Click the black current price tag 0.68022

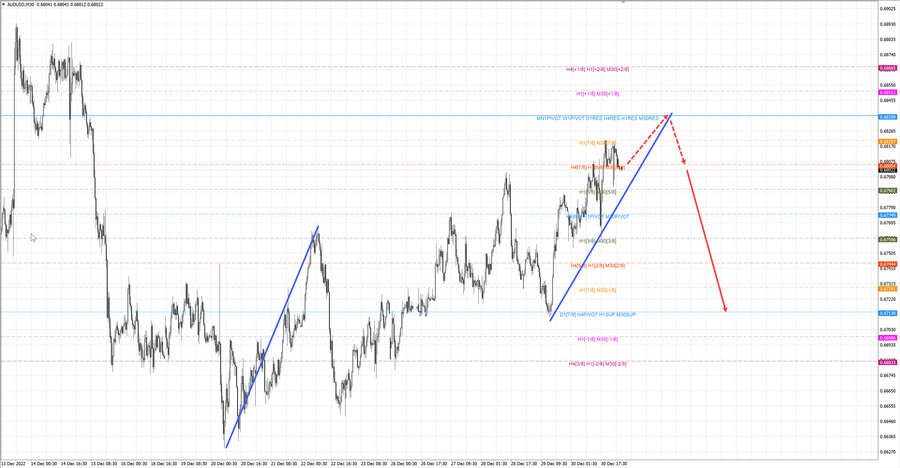tap(888, 170)
